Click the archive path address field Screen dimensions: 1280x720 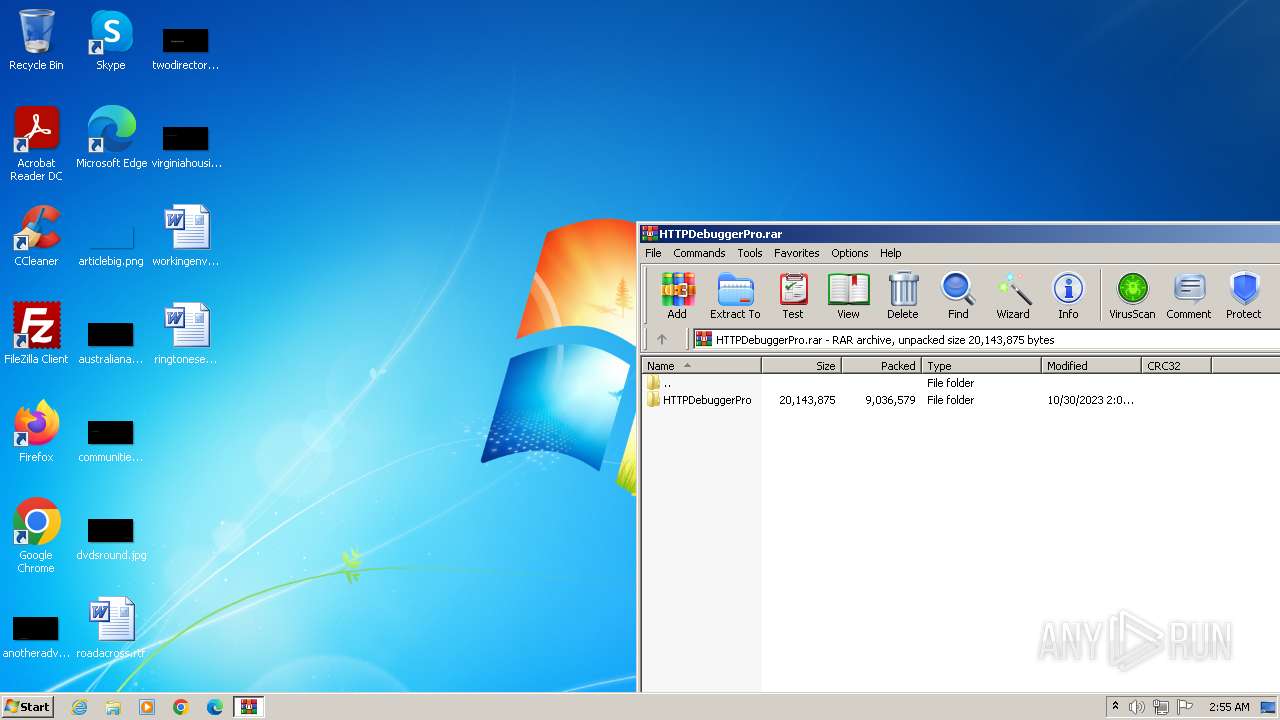(x=985, y=340)
